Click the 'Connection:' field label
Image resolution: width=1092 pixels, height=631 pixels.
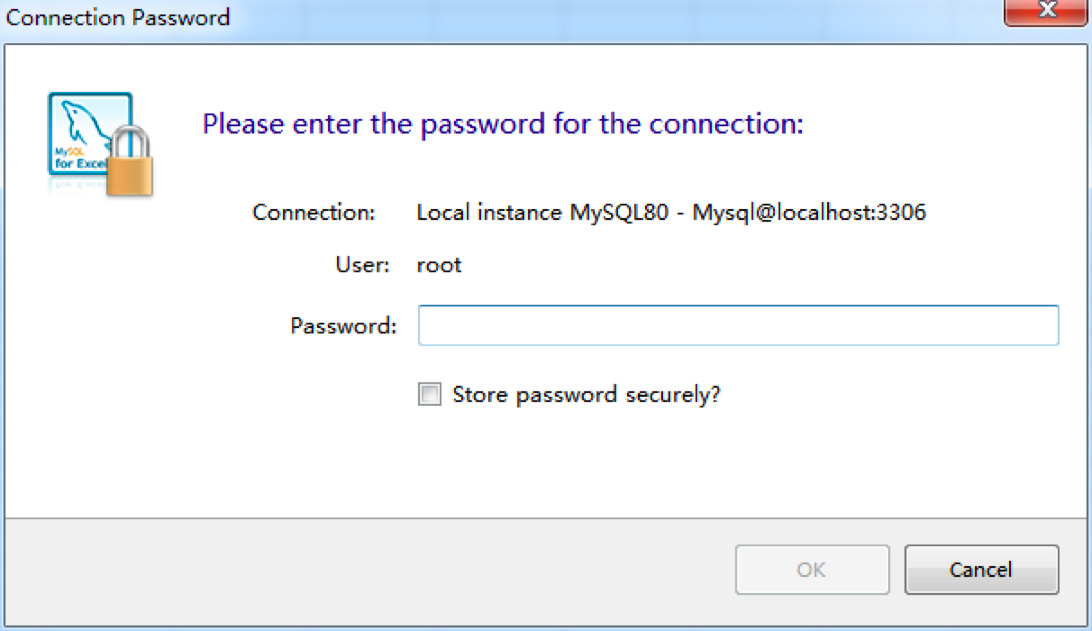pos(314,212)
